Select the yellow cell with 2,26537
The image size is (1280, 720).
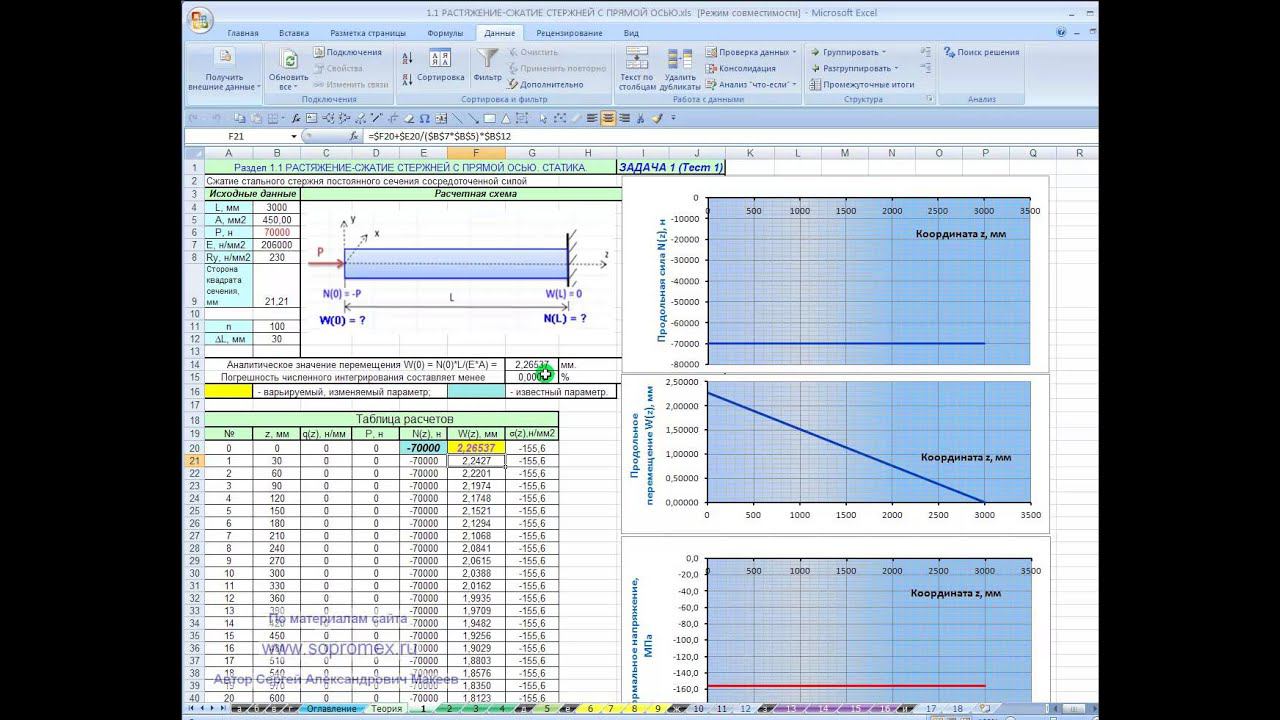tap(475, 448)
